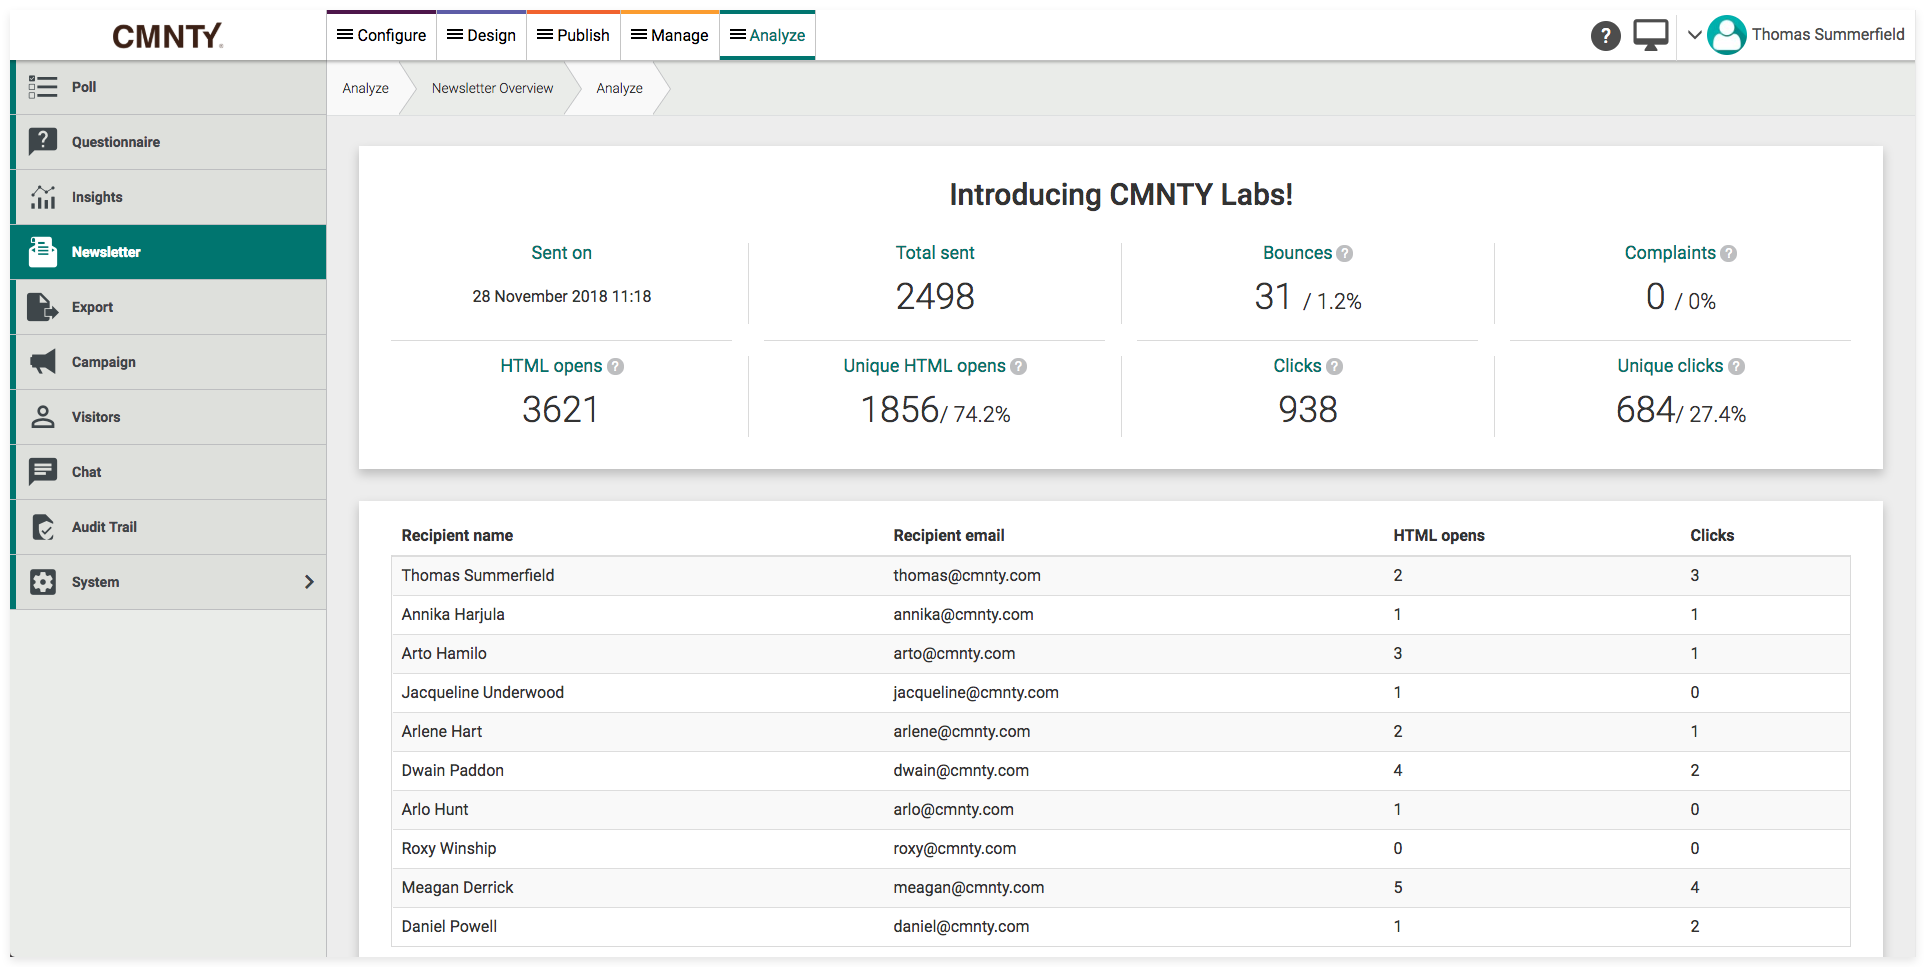
Task: Click the Unique clicks value 684
Action: point(1645,410)
